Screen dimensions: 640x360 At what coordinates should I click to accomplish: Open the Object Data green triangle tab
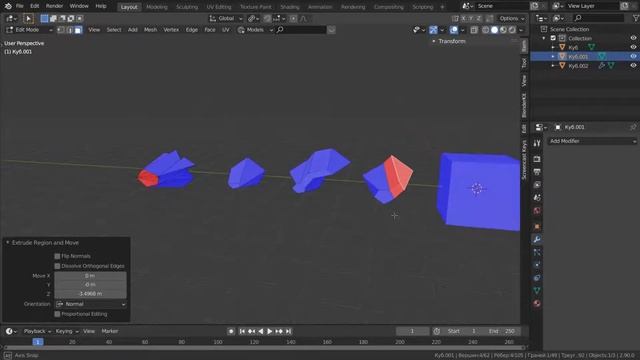[x=537, y=291]
